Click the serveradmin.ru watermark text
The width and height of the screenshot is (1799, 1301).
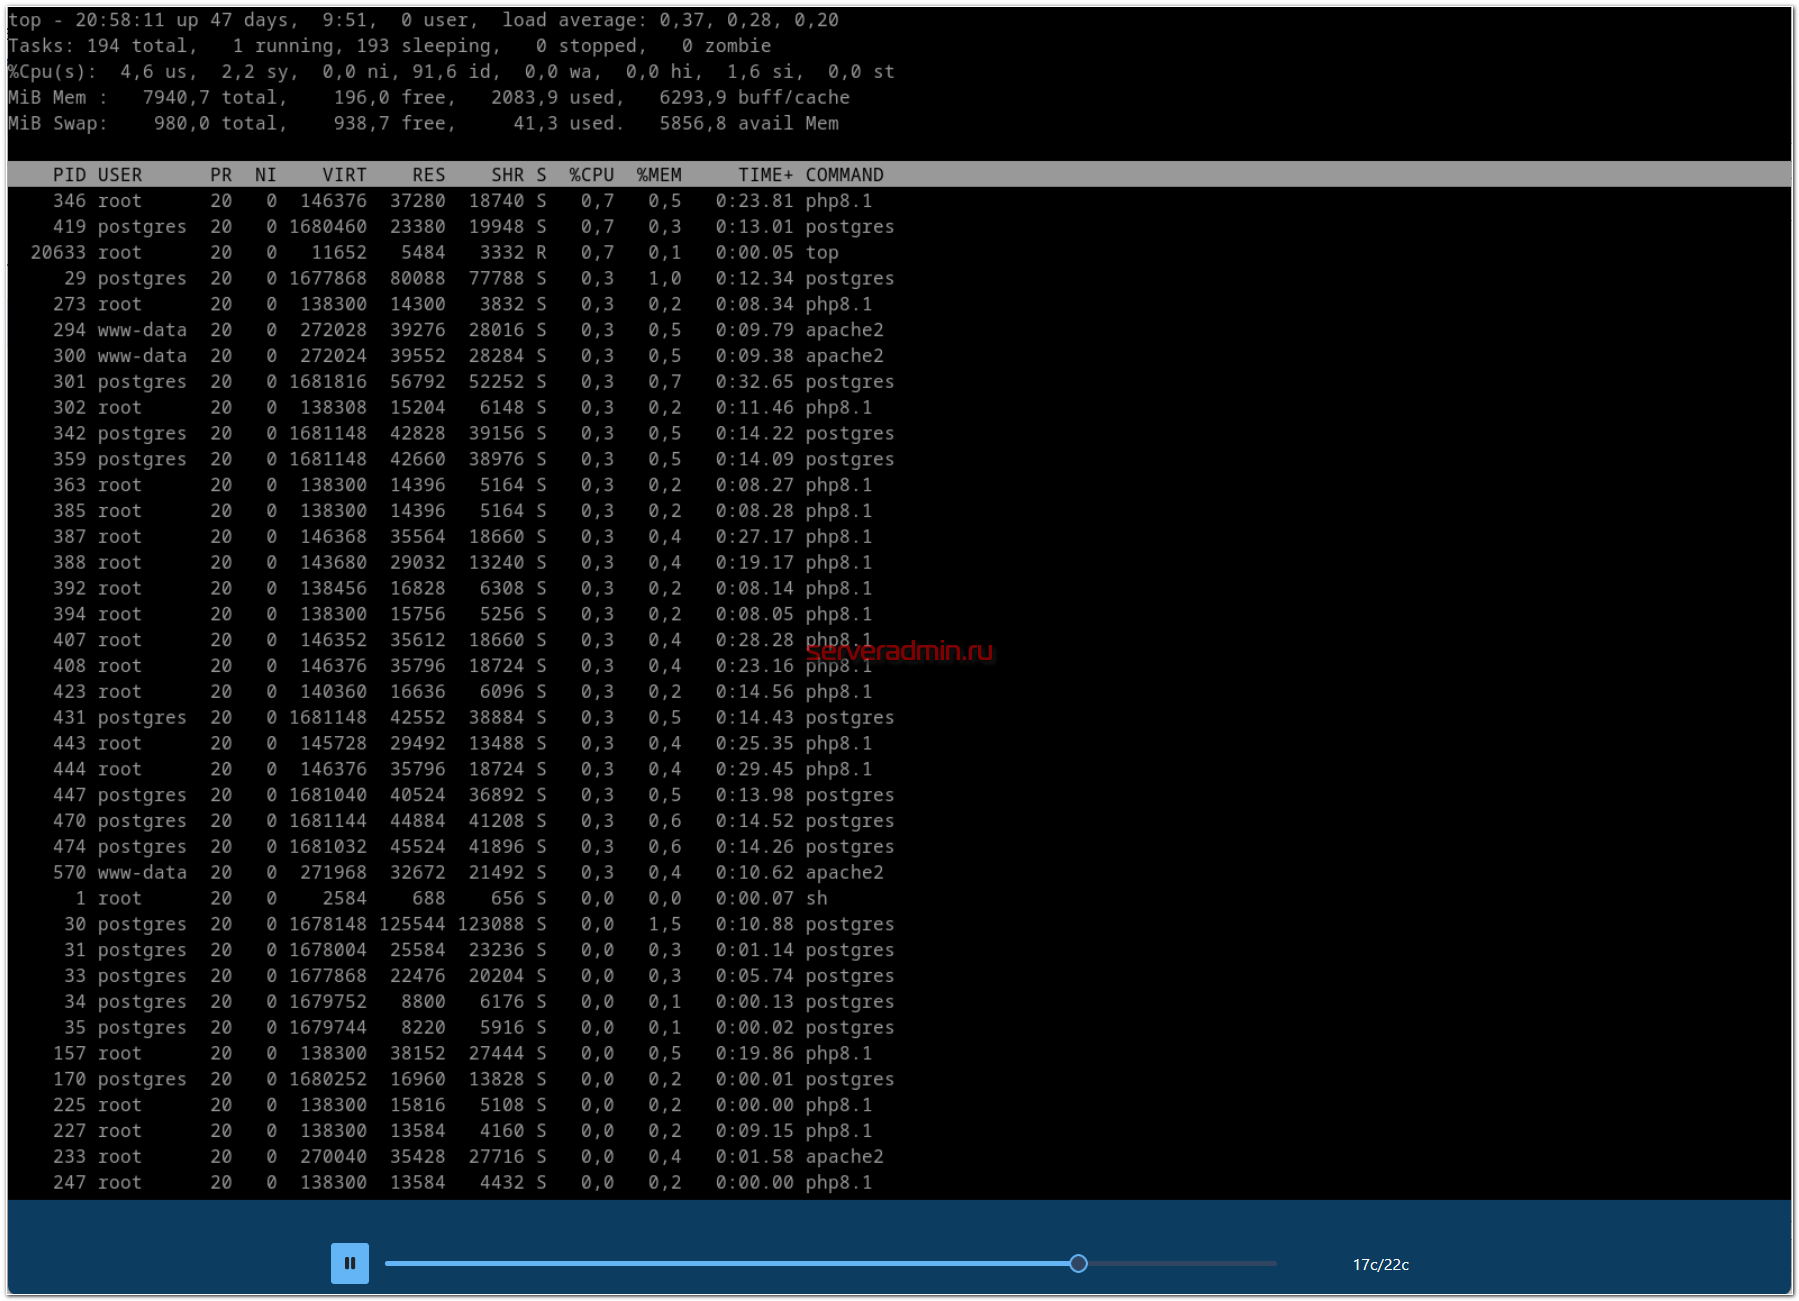click(x=899, y=651)
